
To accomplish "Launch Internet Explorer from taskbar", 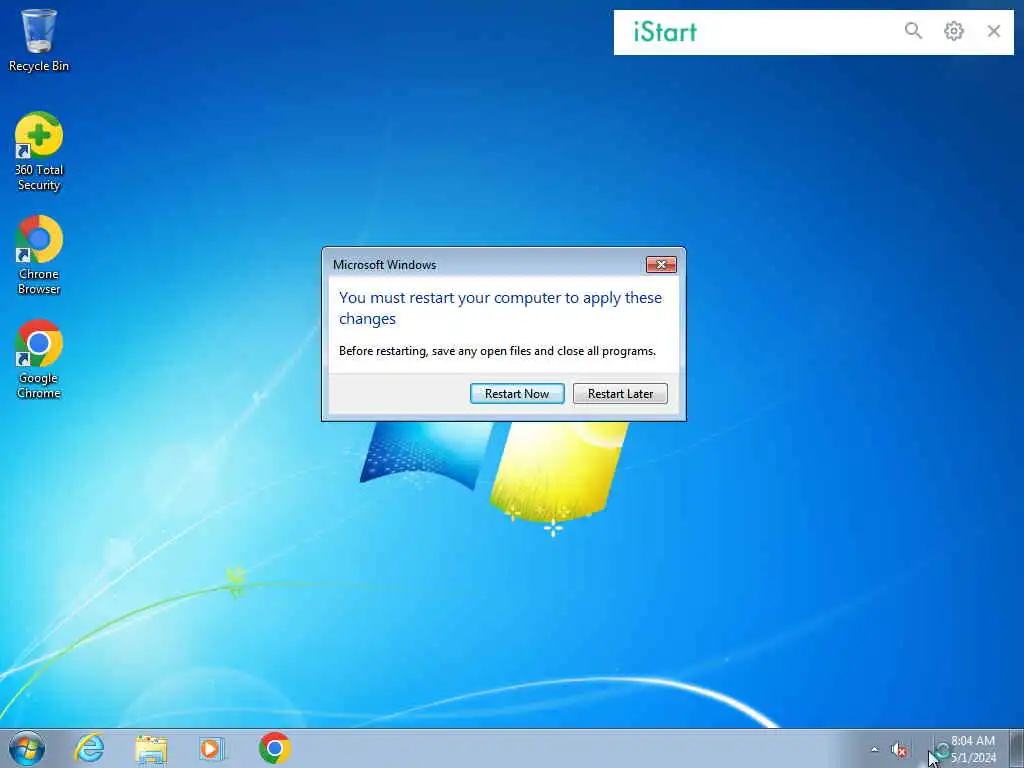I will click(89, 748).
